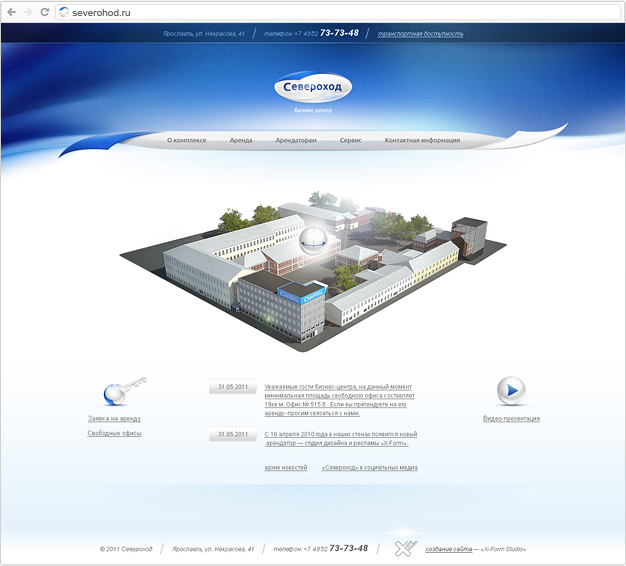Open the архив новостей link
Image resolution: width=626 pixels, height=566 pixels.
285,467
